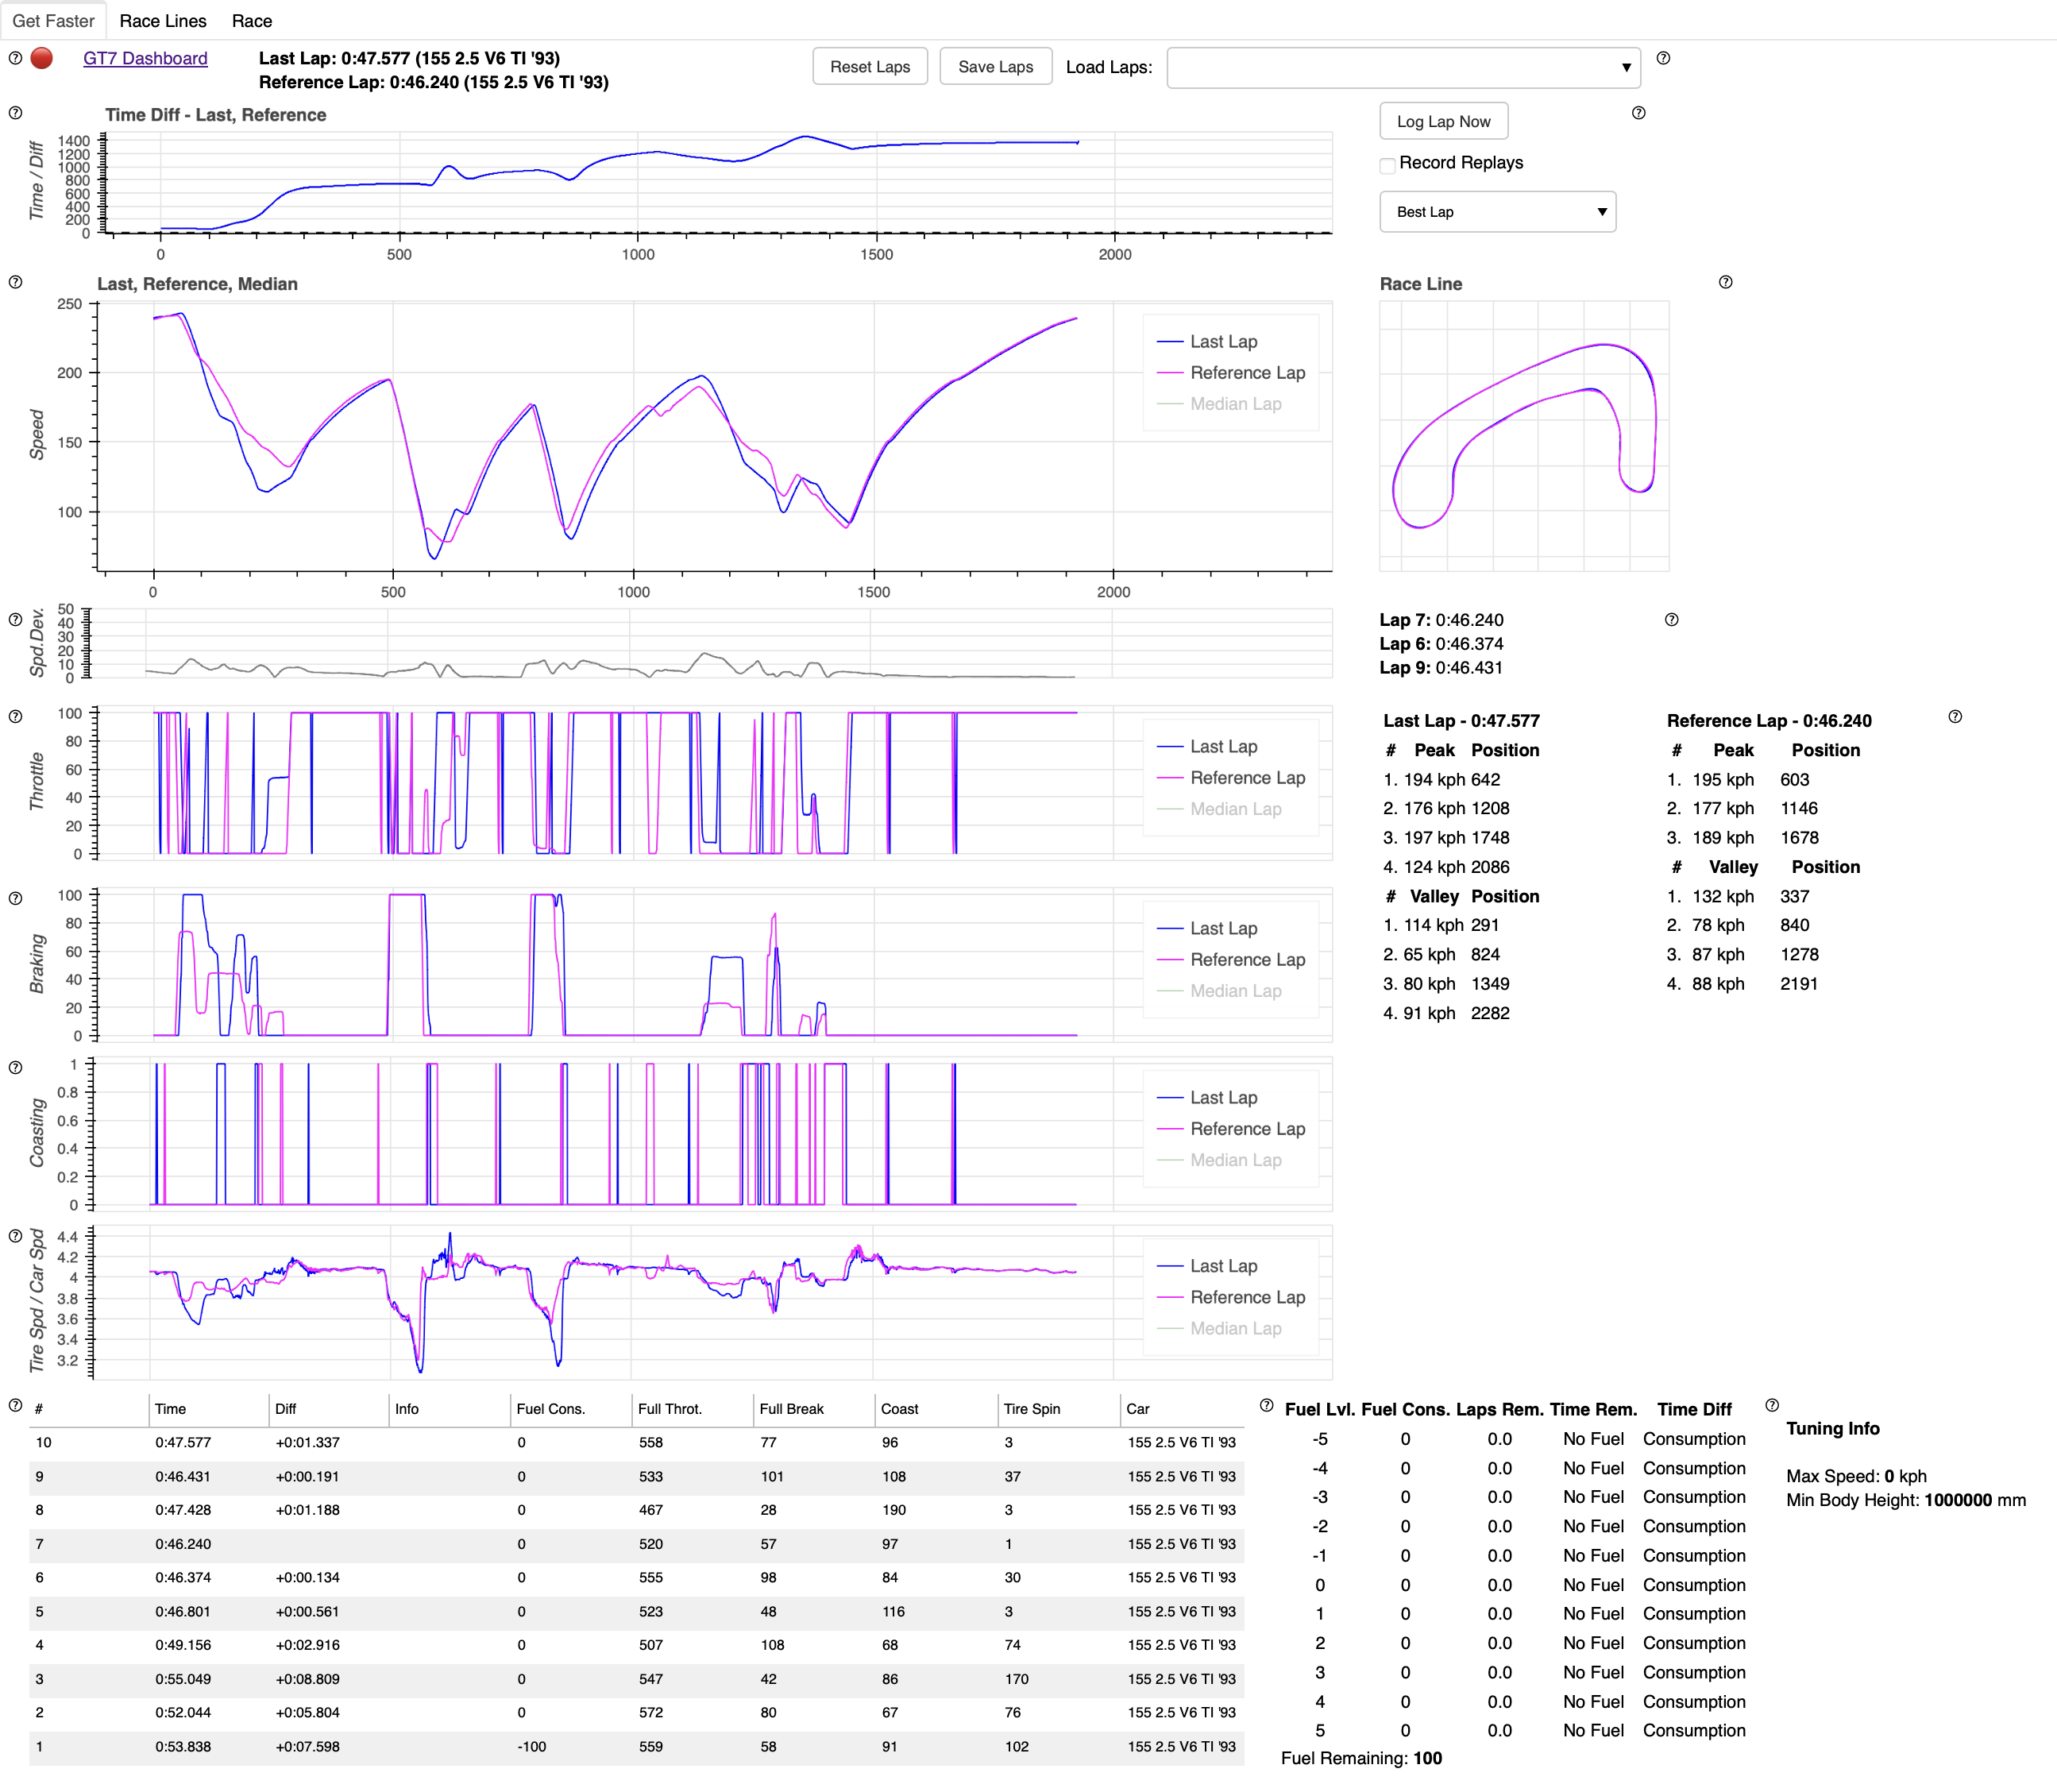Click help icon next to Log Lap Now
This screenshot has width=2057, height=1792.
click(1638, 113)
